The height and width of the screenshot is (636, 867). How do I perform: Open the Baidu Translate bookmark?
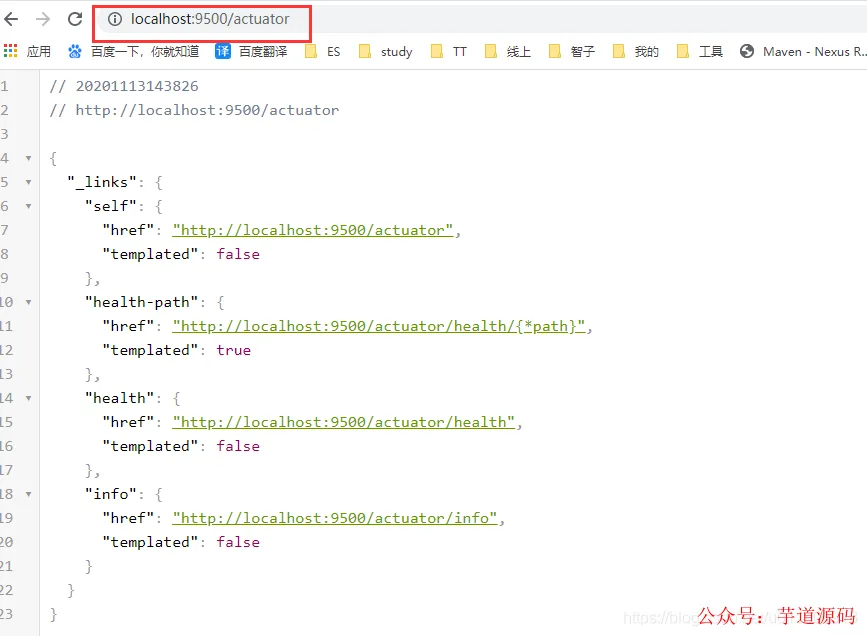click(x=252, y=51)
